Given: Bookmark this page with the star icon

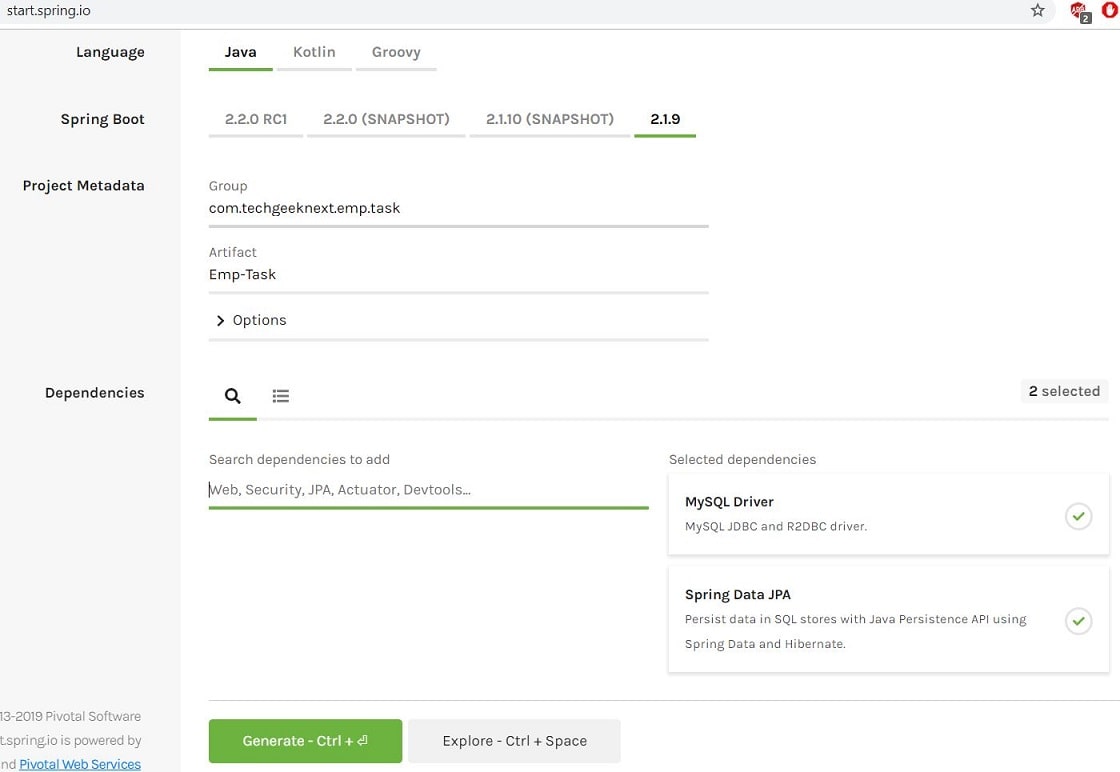Looking at the screenshot, I should [1037, 10].
